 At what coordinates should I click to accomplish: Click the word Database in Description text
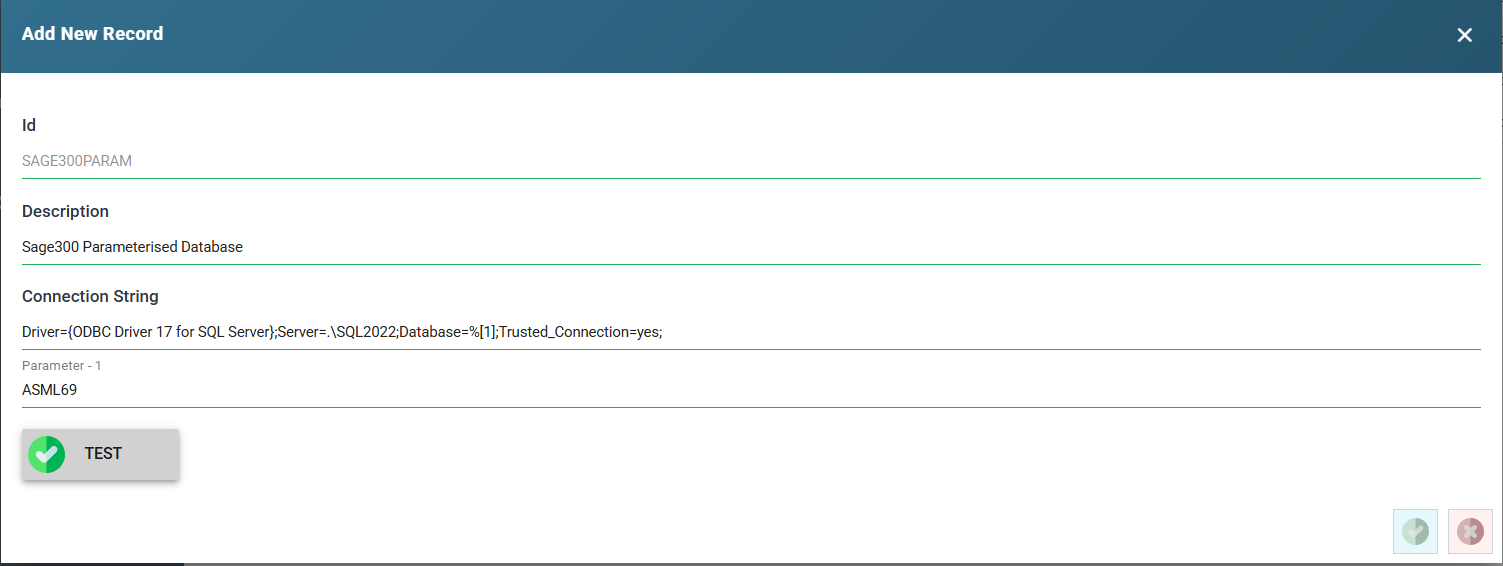coord(212,246)
